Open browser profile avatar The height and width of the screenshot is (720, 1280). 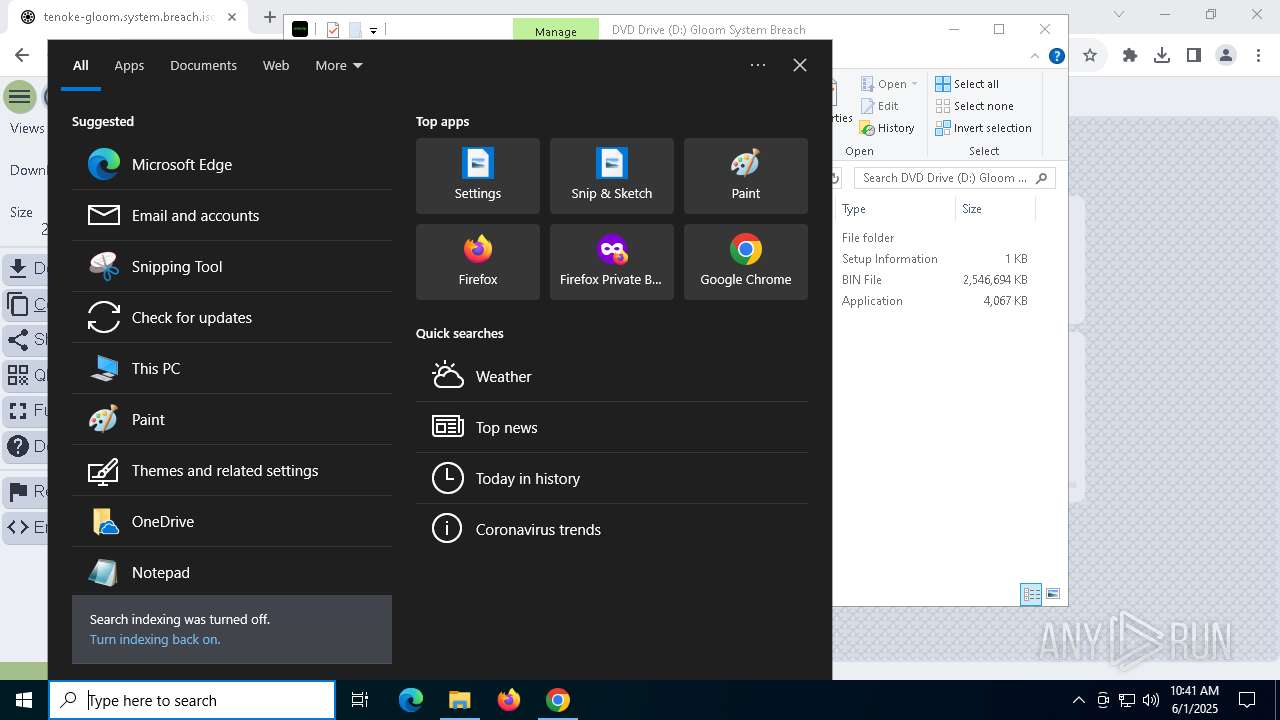(1226, 56)
